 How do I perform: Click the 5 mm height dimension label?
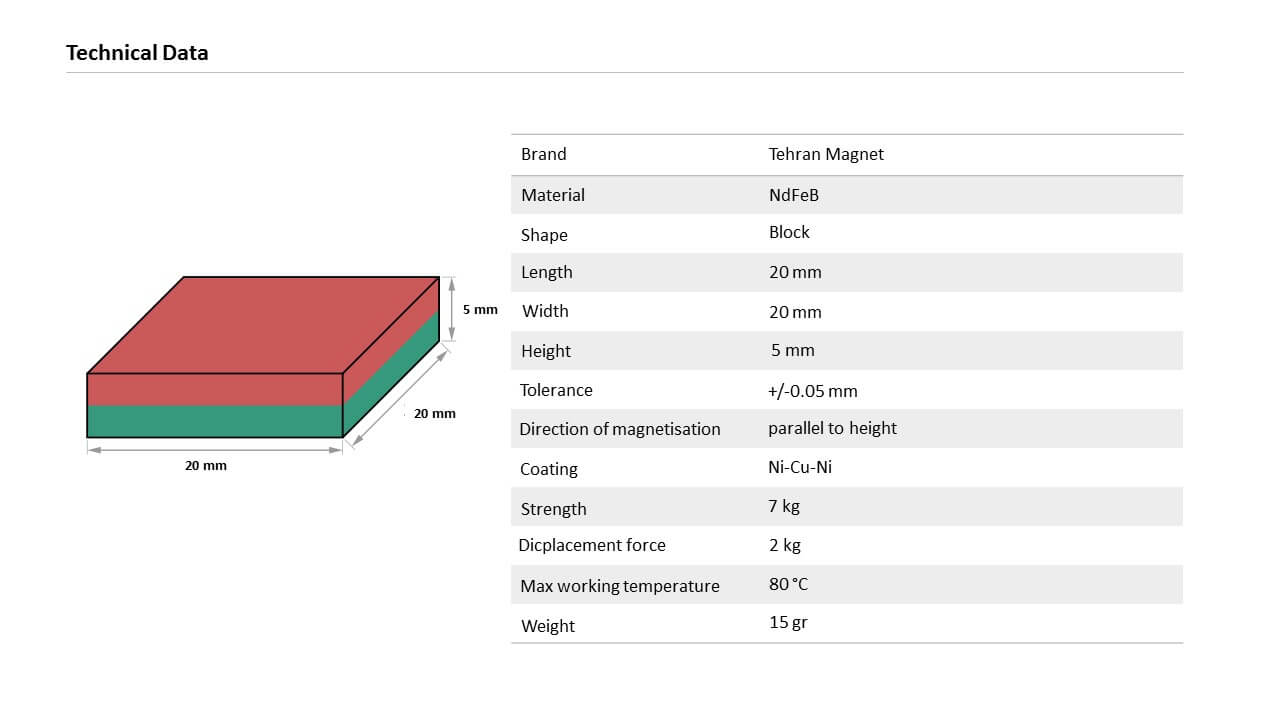point(480,310)
